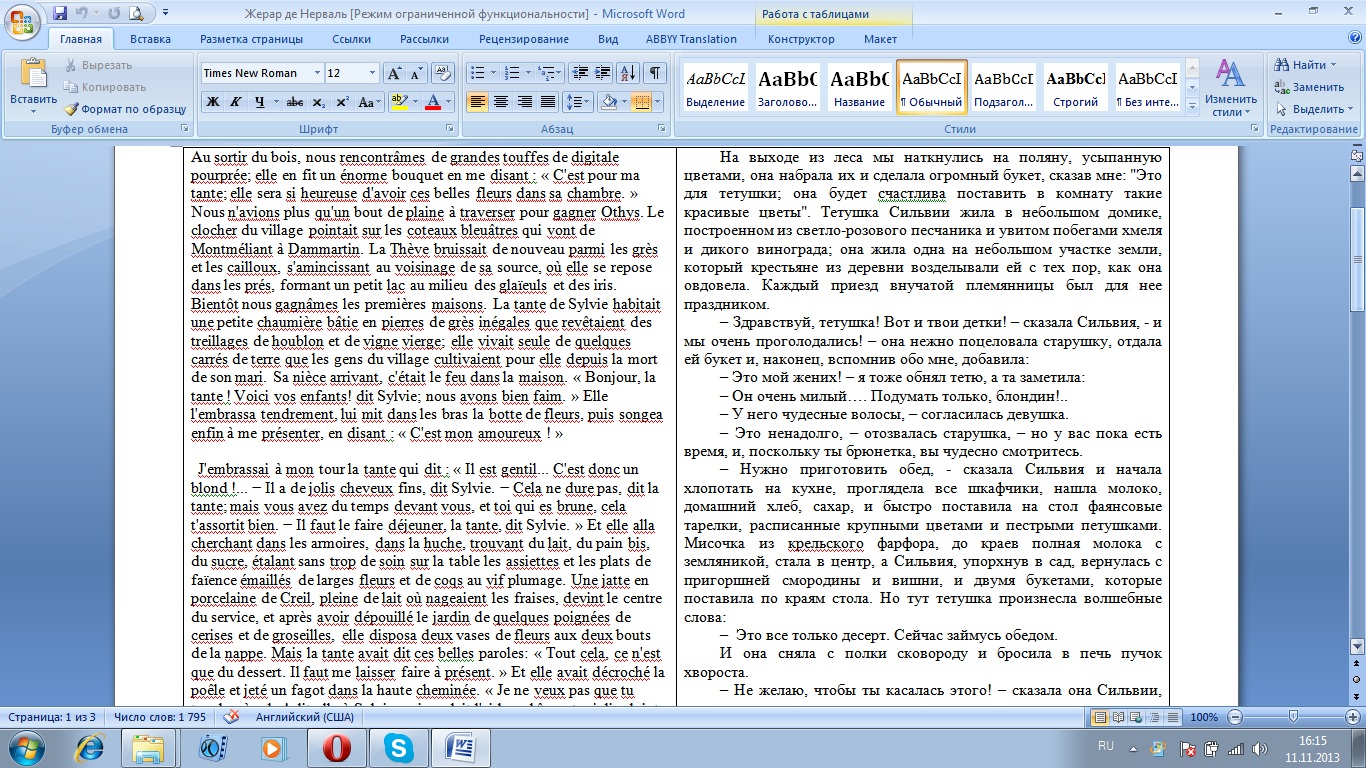Toggle subscript formatting
Viewport: 1366px width, 768px height.
(318, 102)
